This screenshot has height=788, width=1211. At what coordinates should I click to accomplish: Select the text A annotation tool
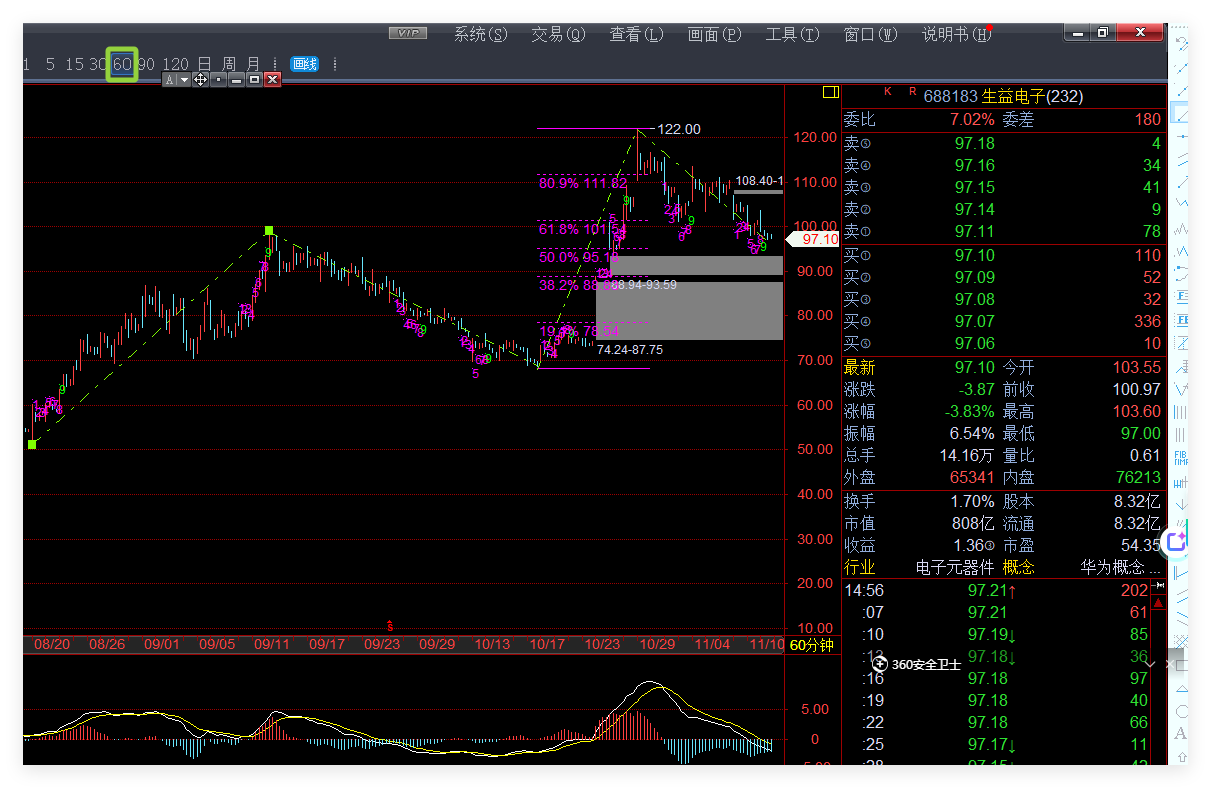point(1180,732)
